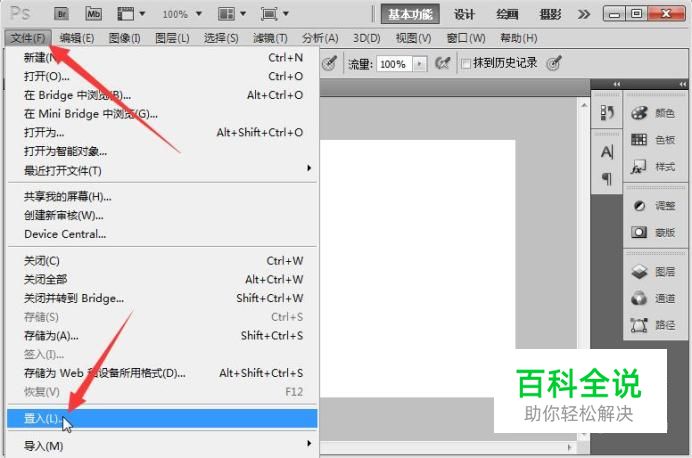Open the 图层(L) menu
The width and height of the screenshot is (692, 458).
[172, 38]
